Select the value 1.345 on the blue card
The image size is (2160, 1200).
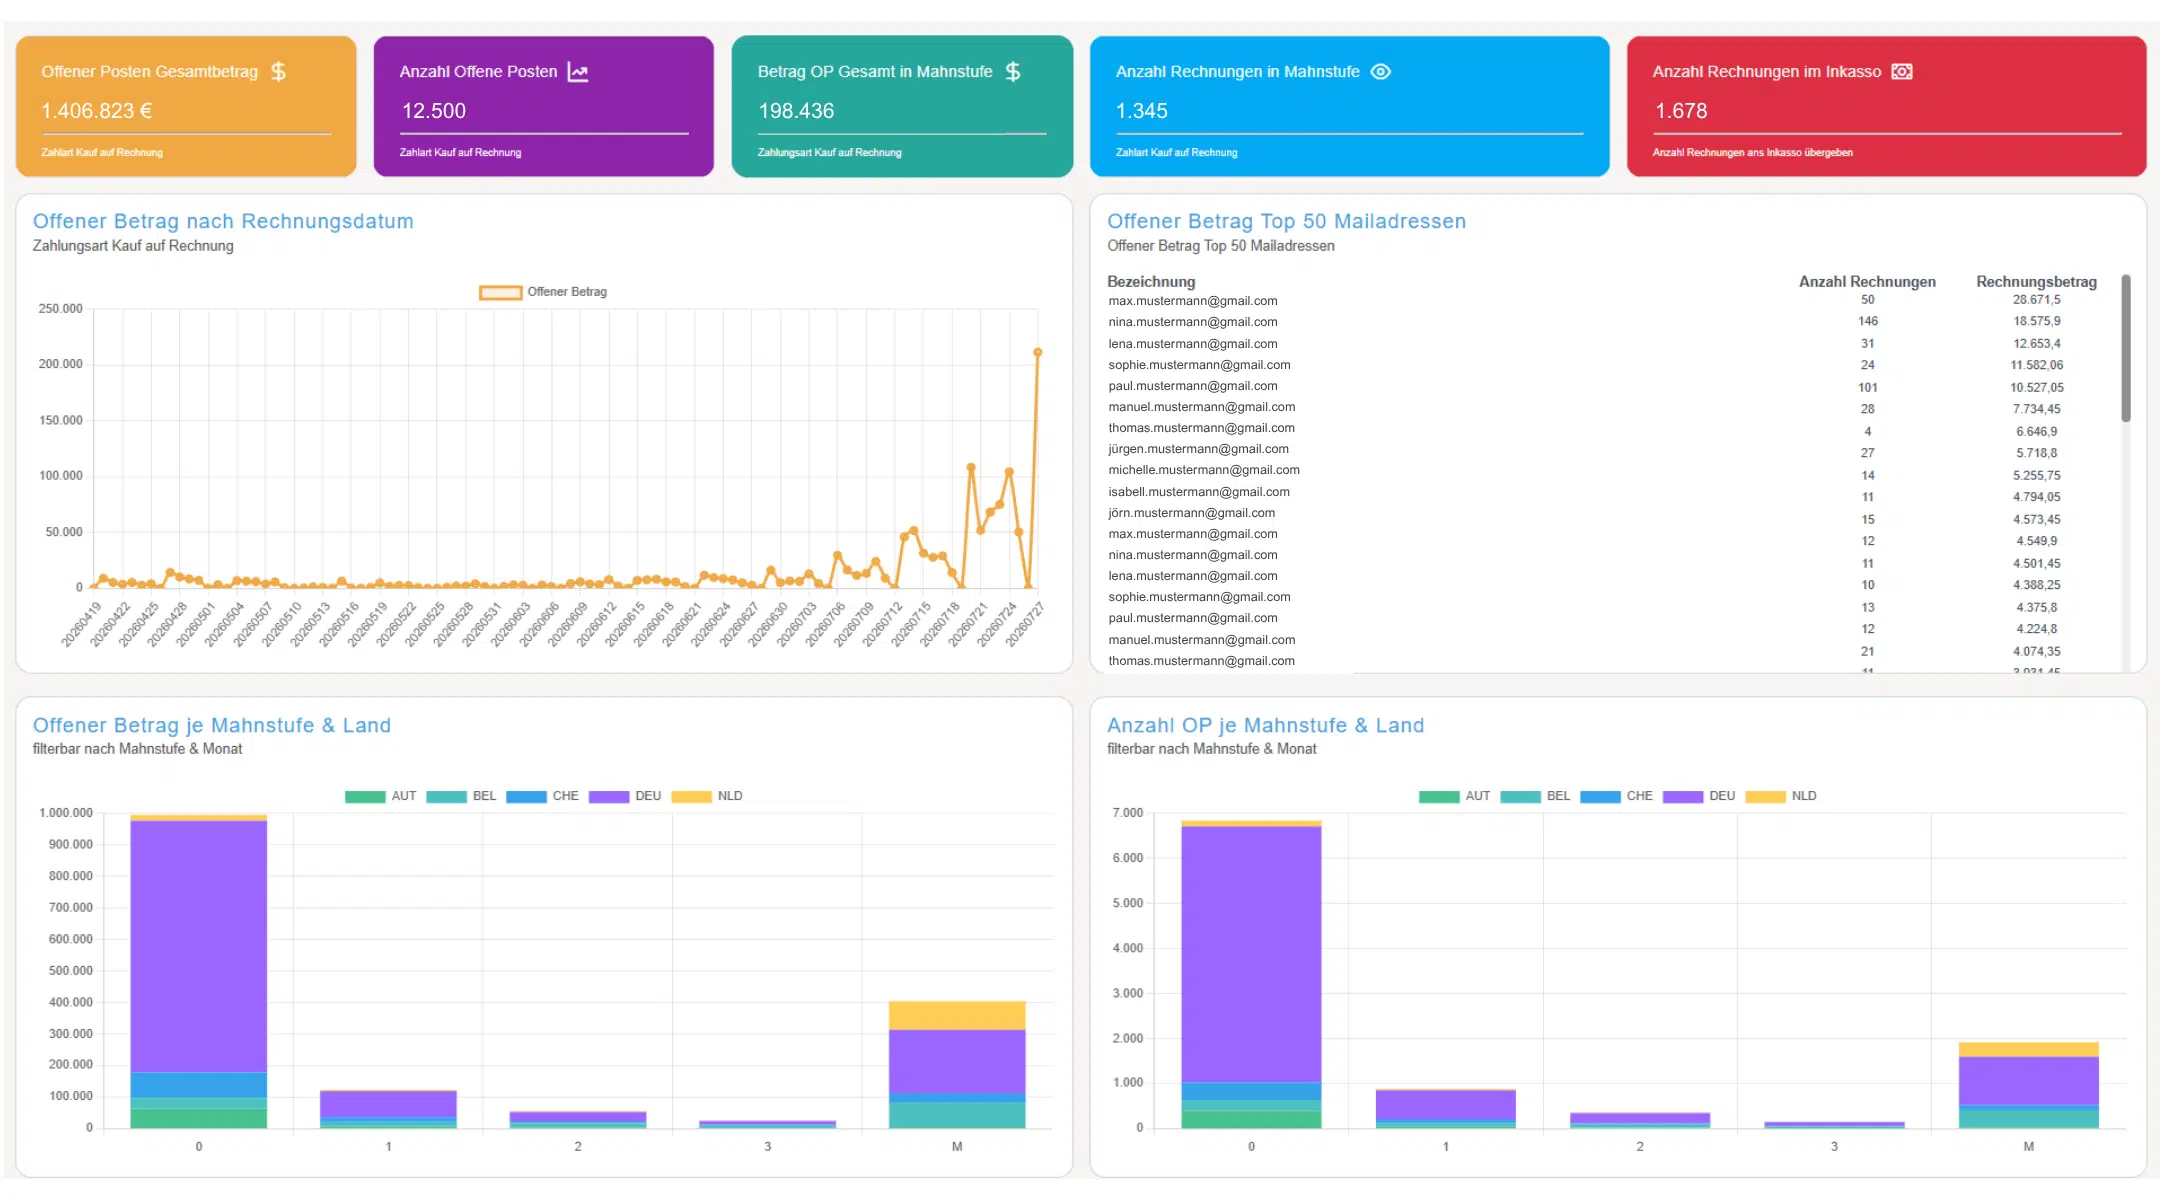tap(1142, 111)
